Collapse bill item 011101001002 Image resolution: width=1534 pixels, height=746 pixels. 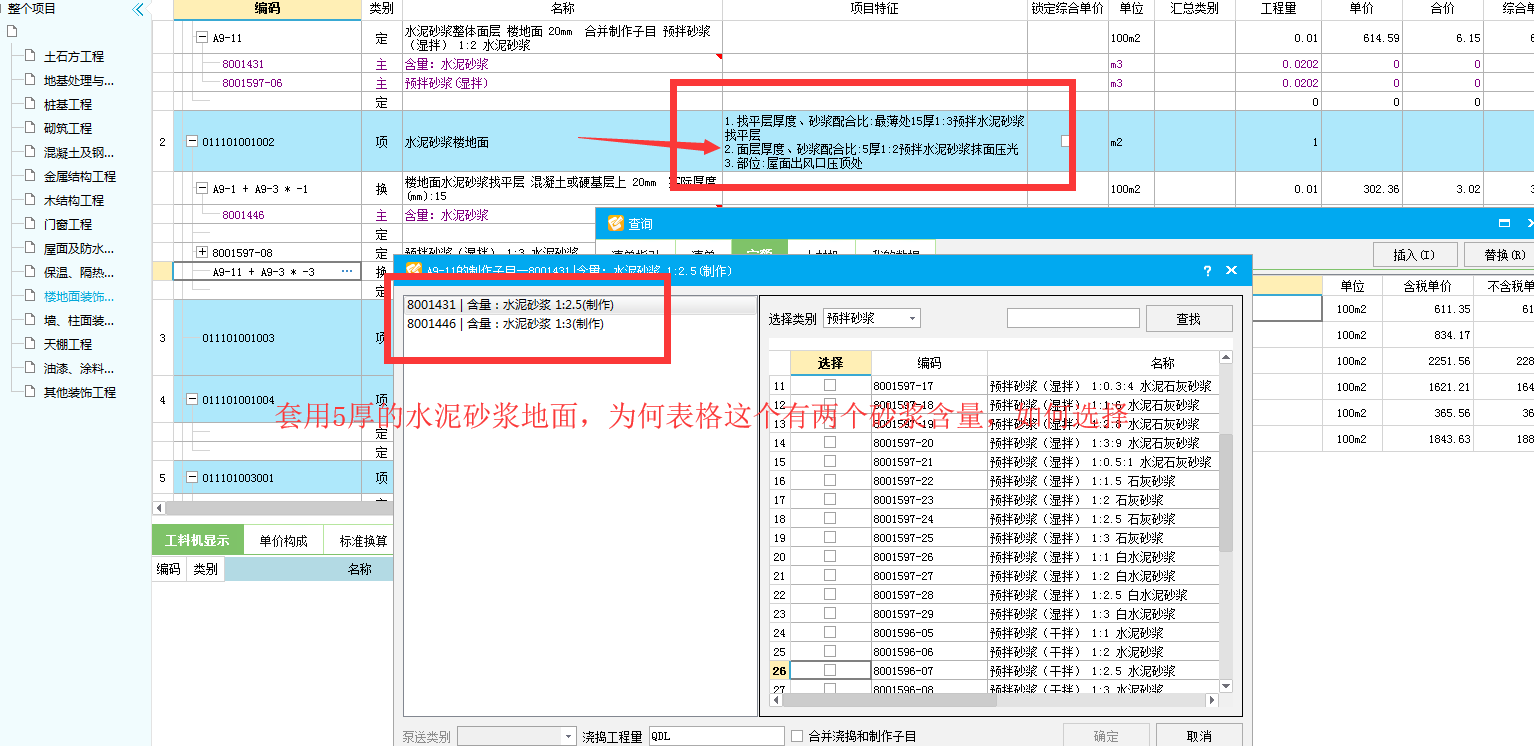[x=192, y=142]
